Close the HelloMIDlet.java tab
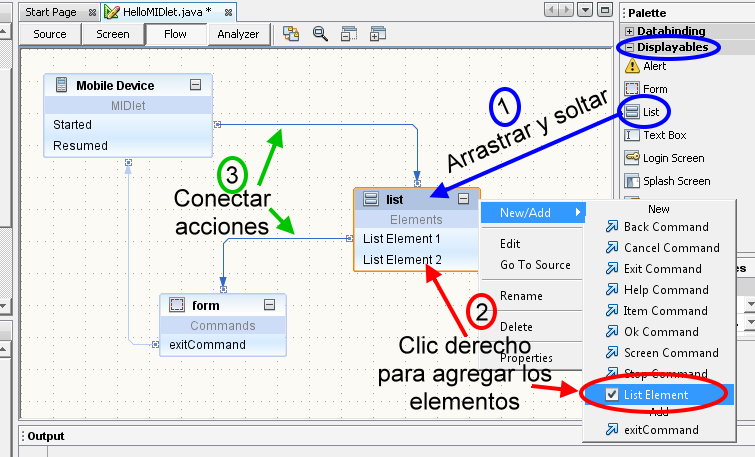The image size is (755, 457). pyautogui.click(x=228, y=13)
